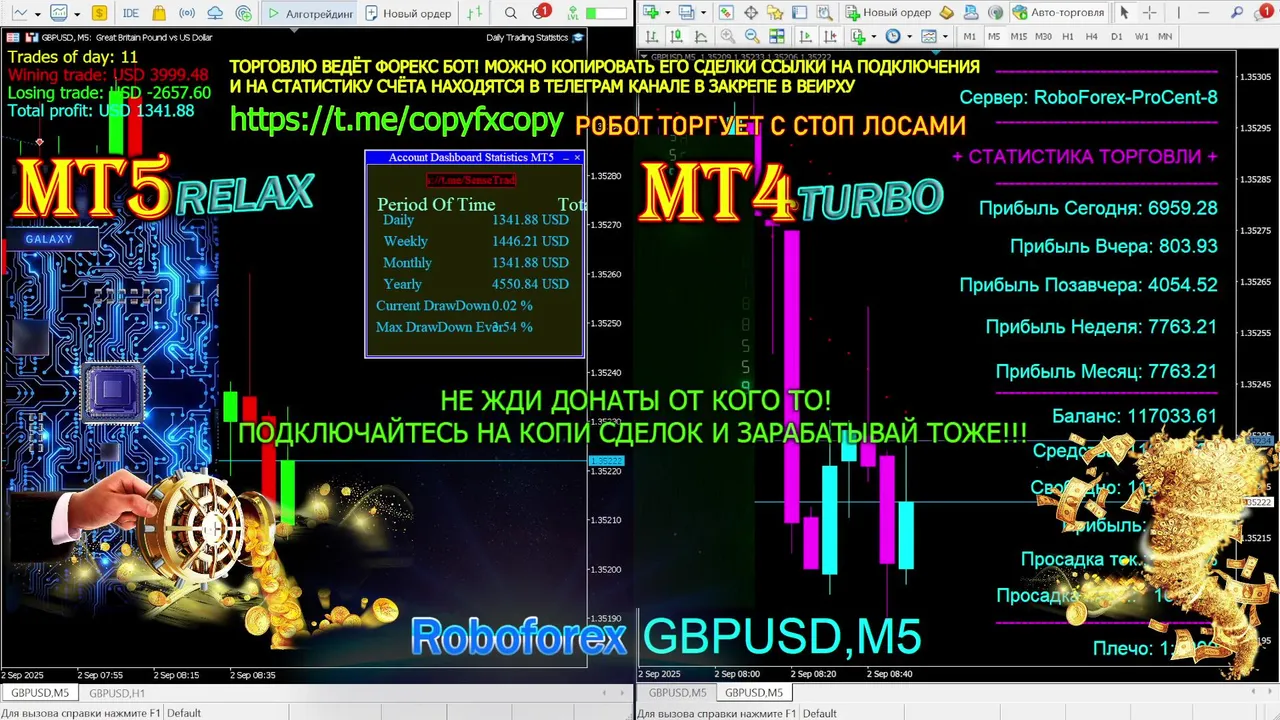Enable crosshair mode in MT4 toolbar

click(x=1149, y=13)
